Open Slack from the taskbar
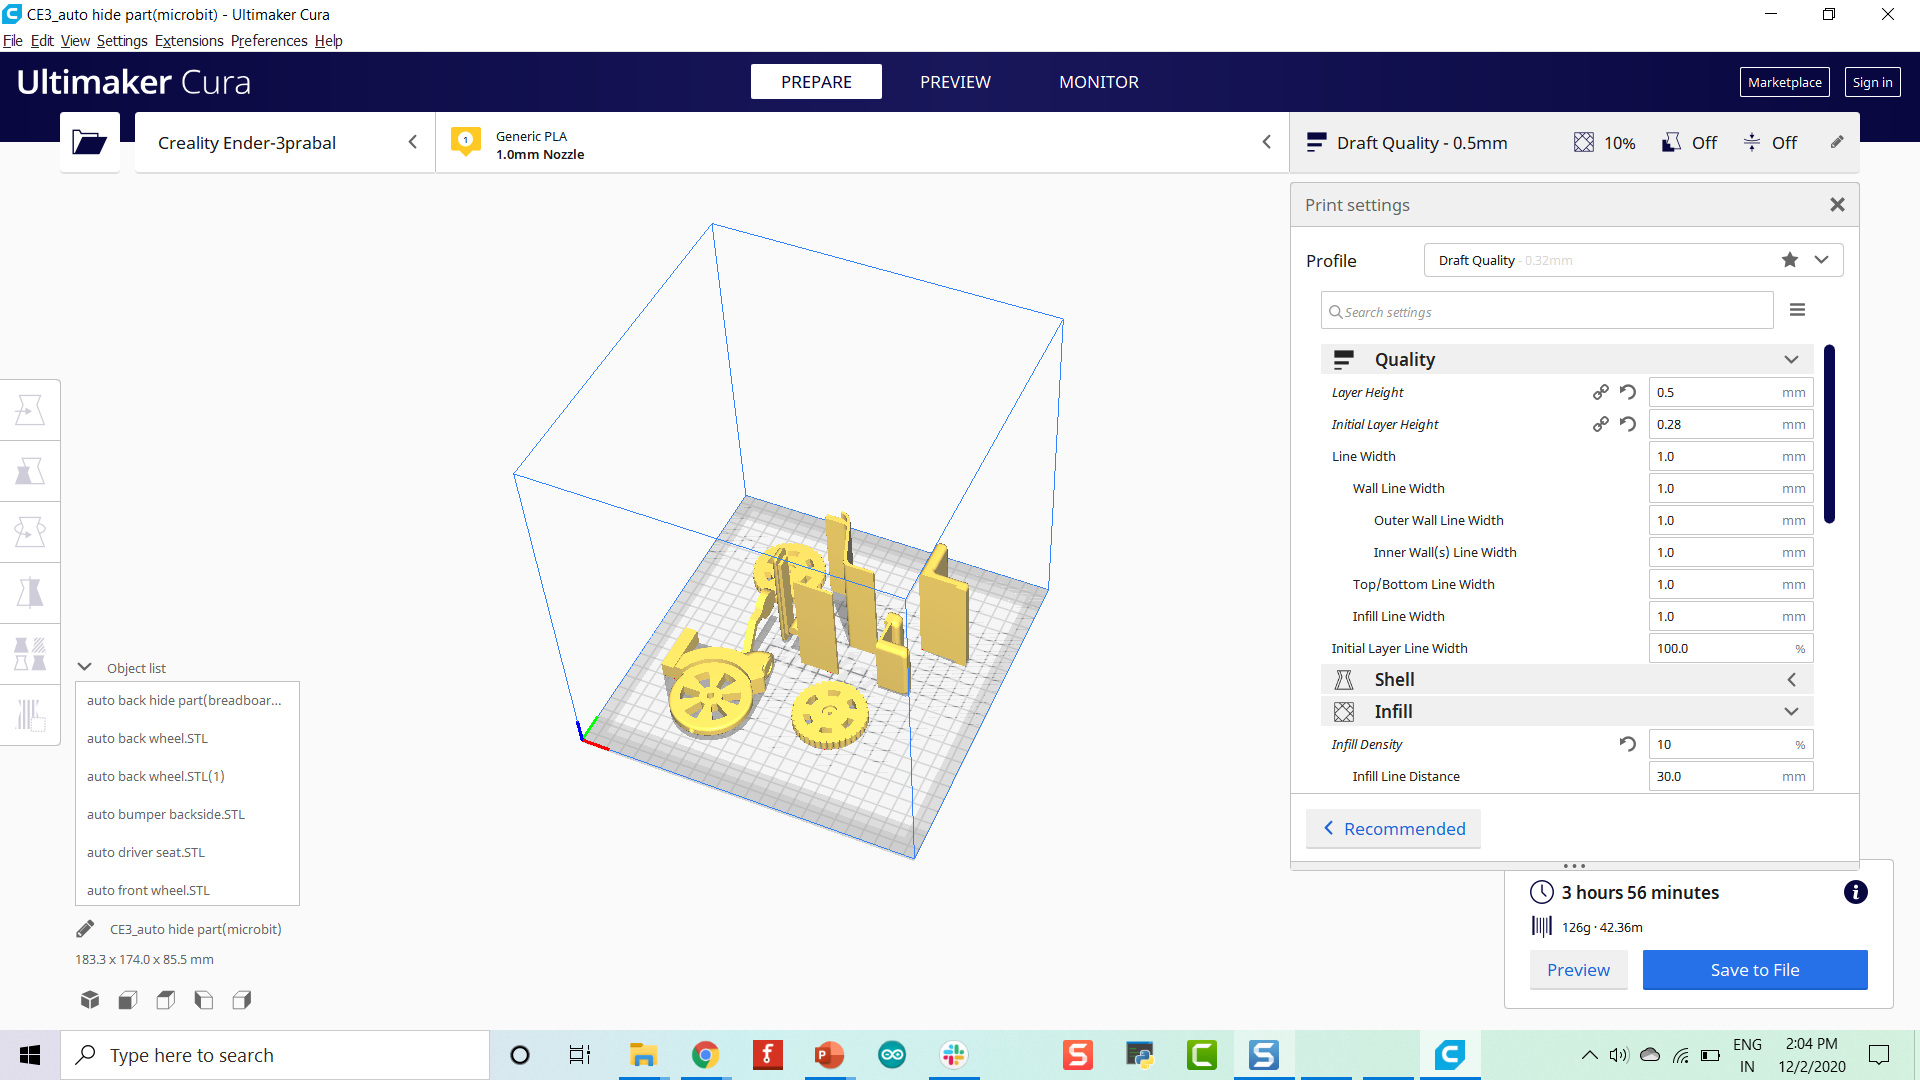This screenshot has height=1080, width=1920. (954, 1054)
